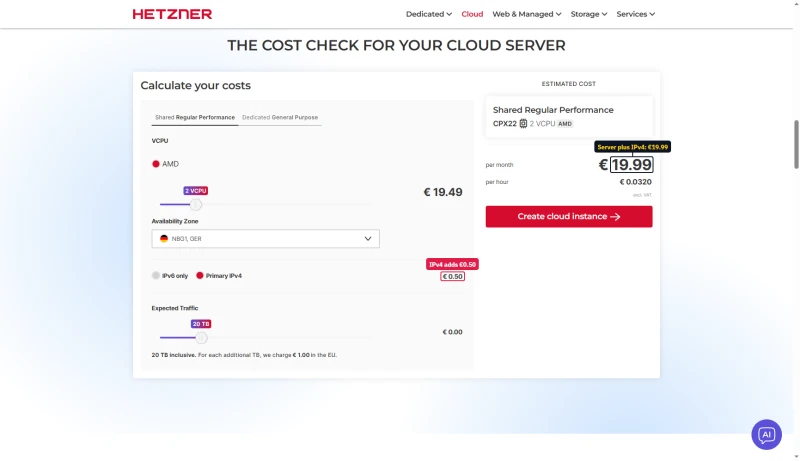Expand the Web & Managed menu
Image resolution: width=800 pixels, height=461 pixels.
[x=527, y=14]
